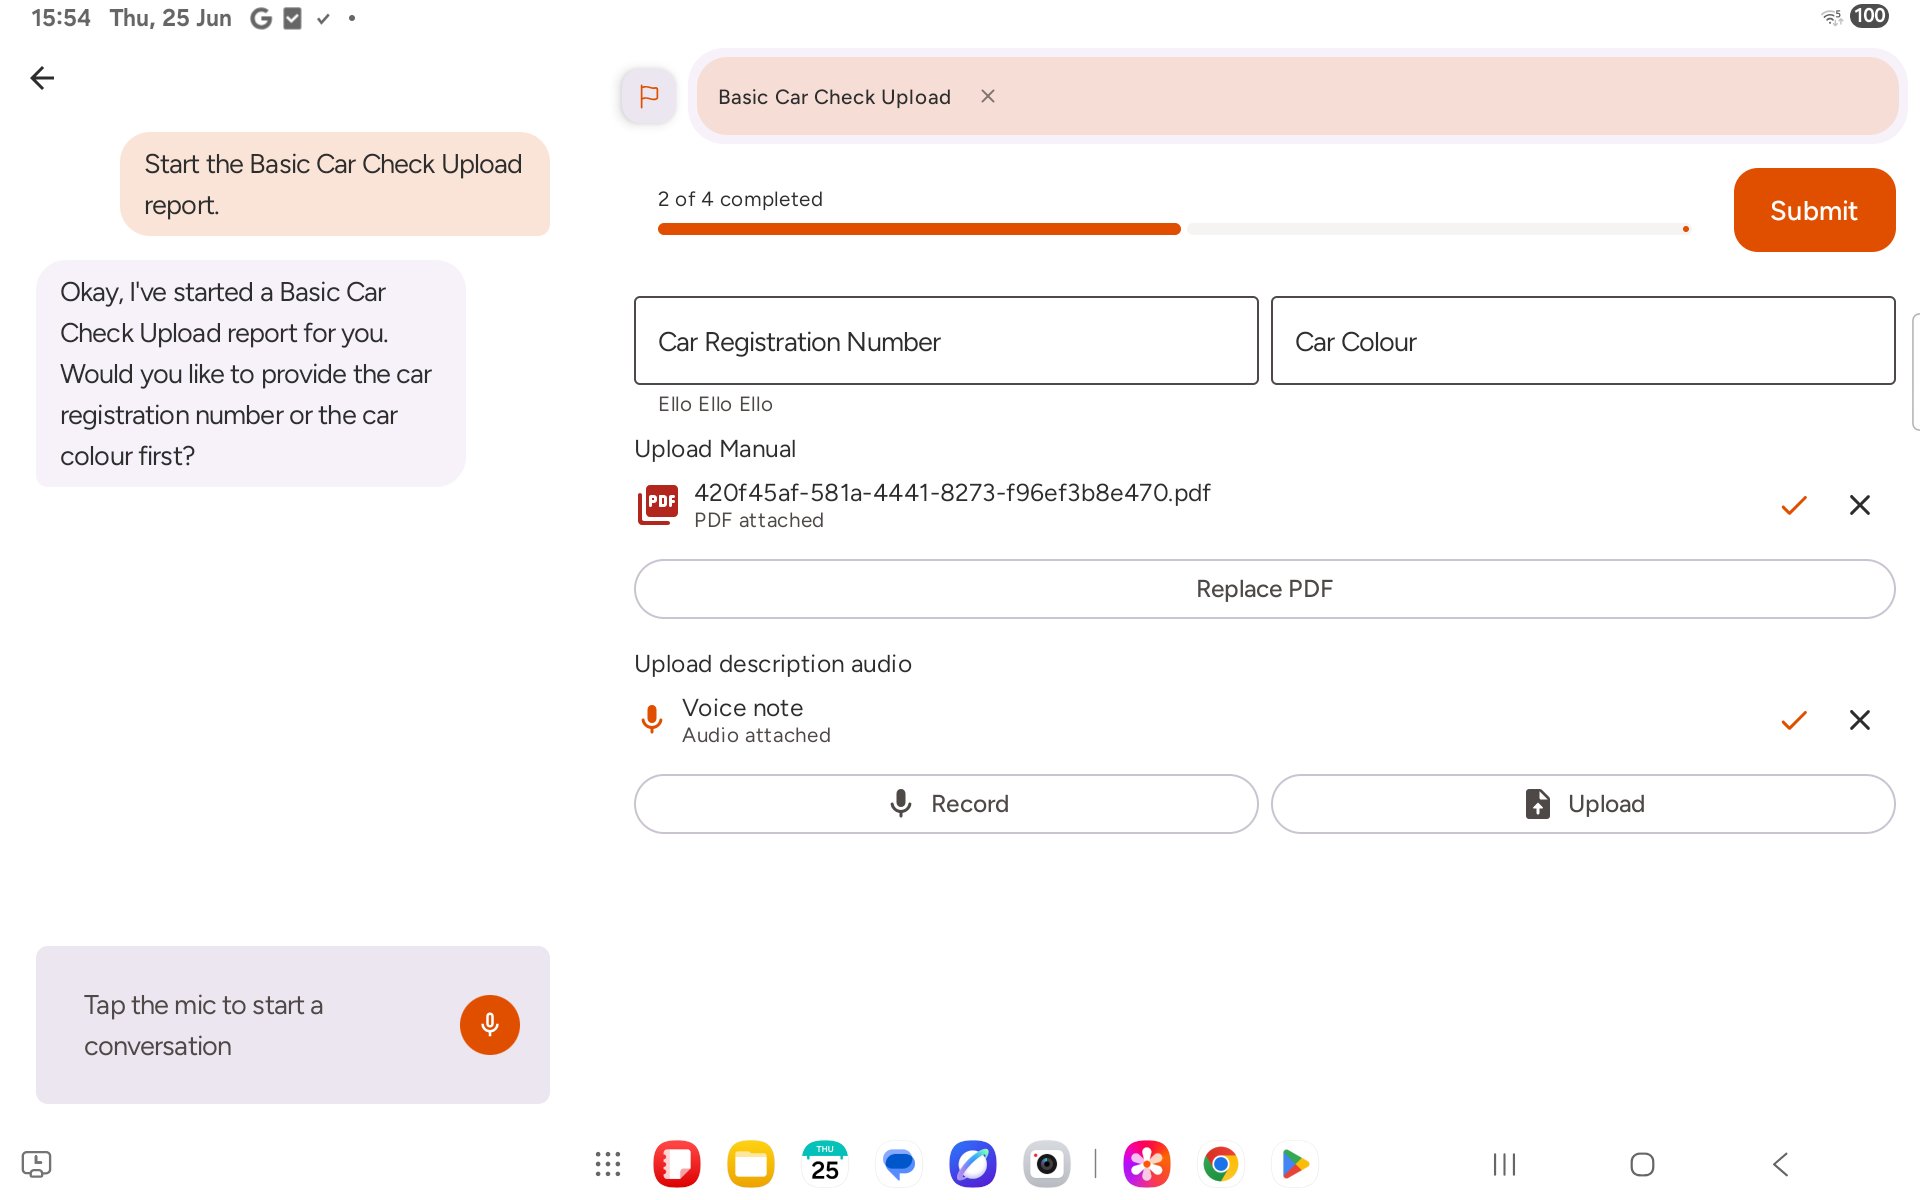Image resolution: width=1920 pixels, height=1200 pixels.
Task: Open the yellow Files app
Action: point(751,1164)
